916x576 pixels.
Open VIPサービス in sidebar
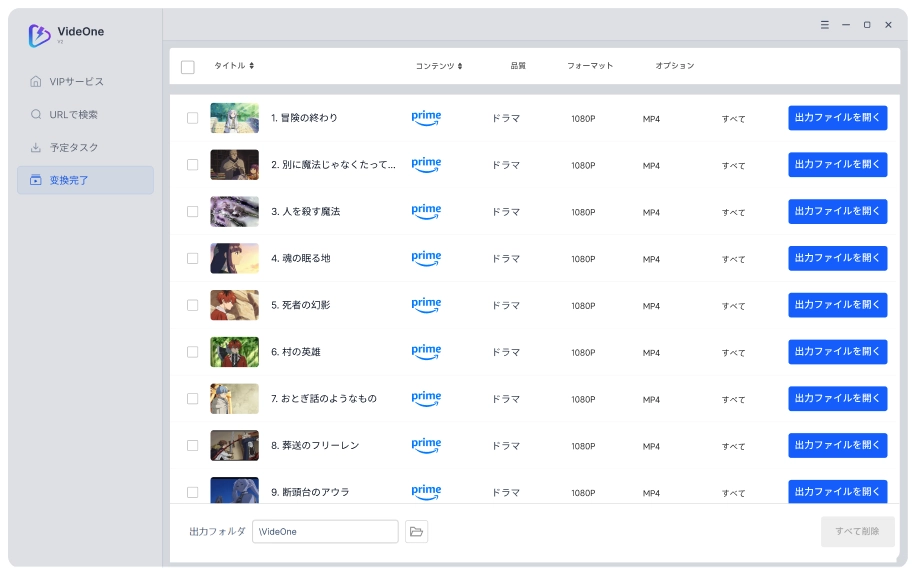pyautogui.click(x=85, y=82)
